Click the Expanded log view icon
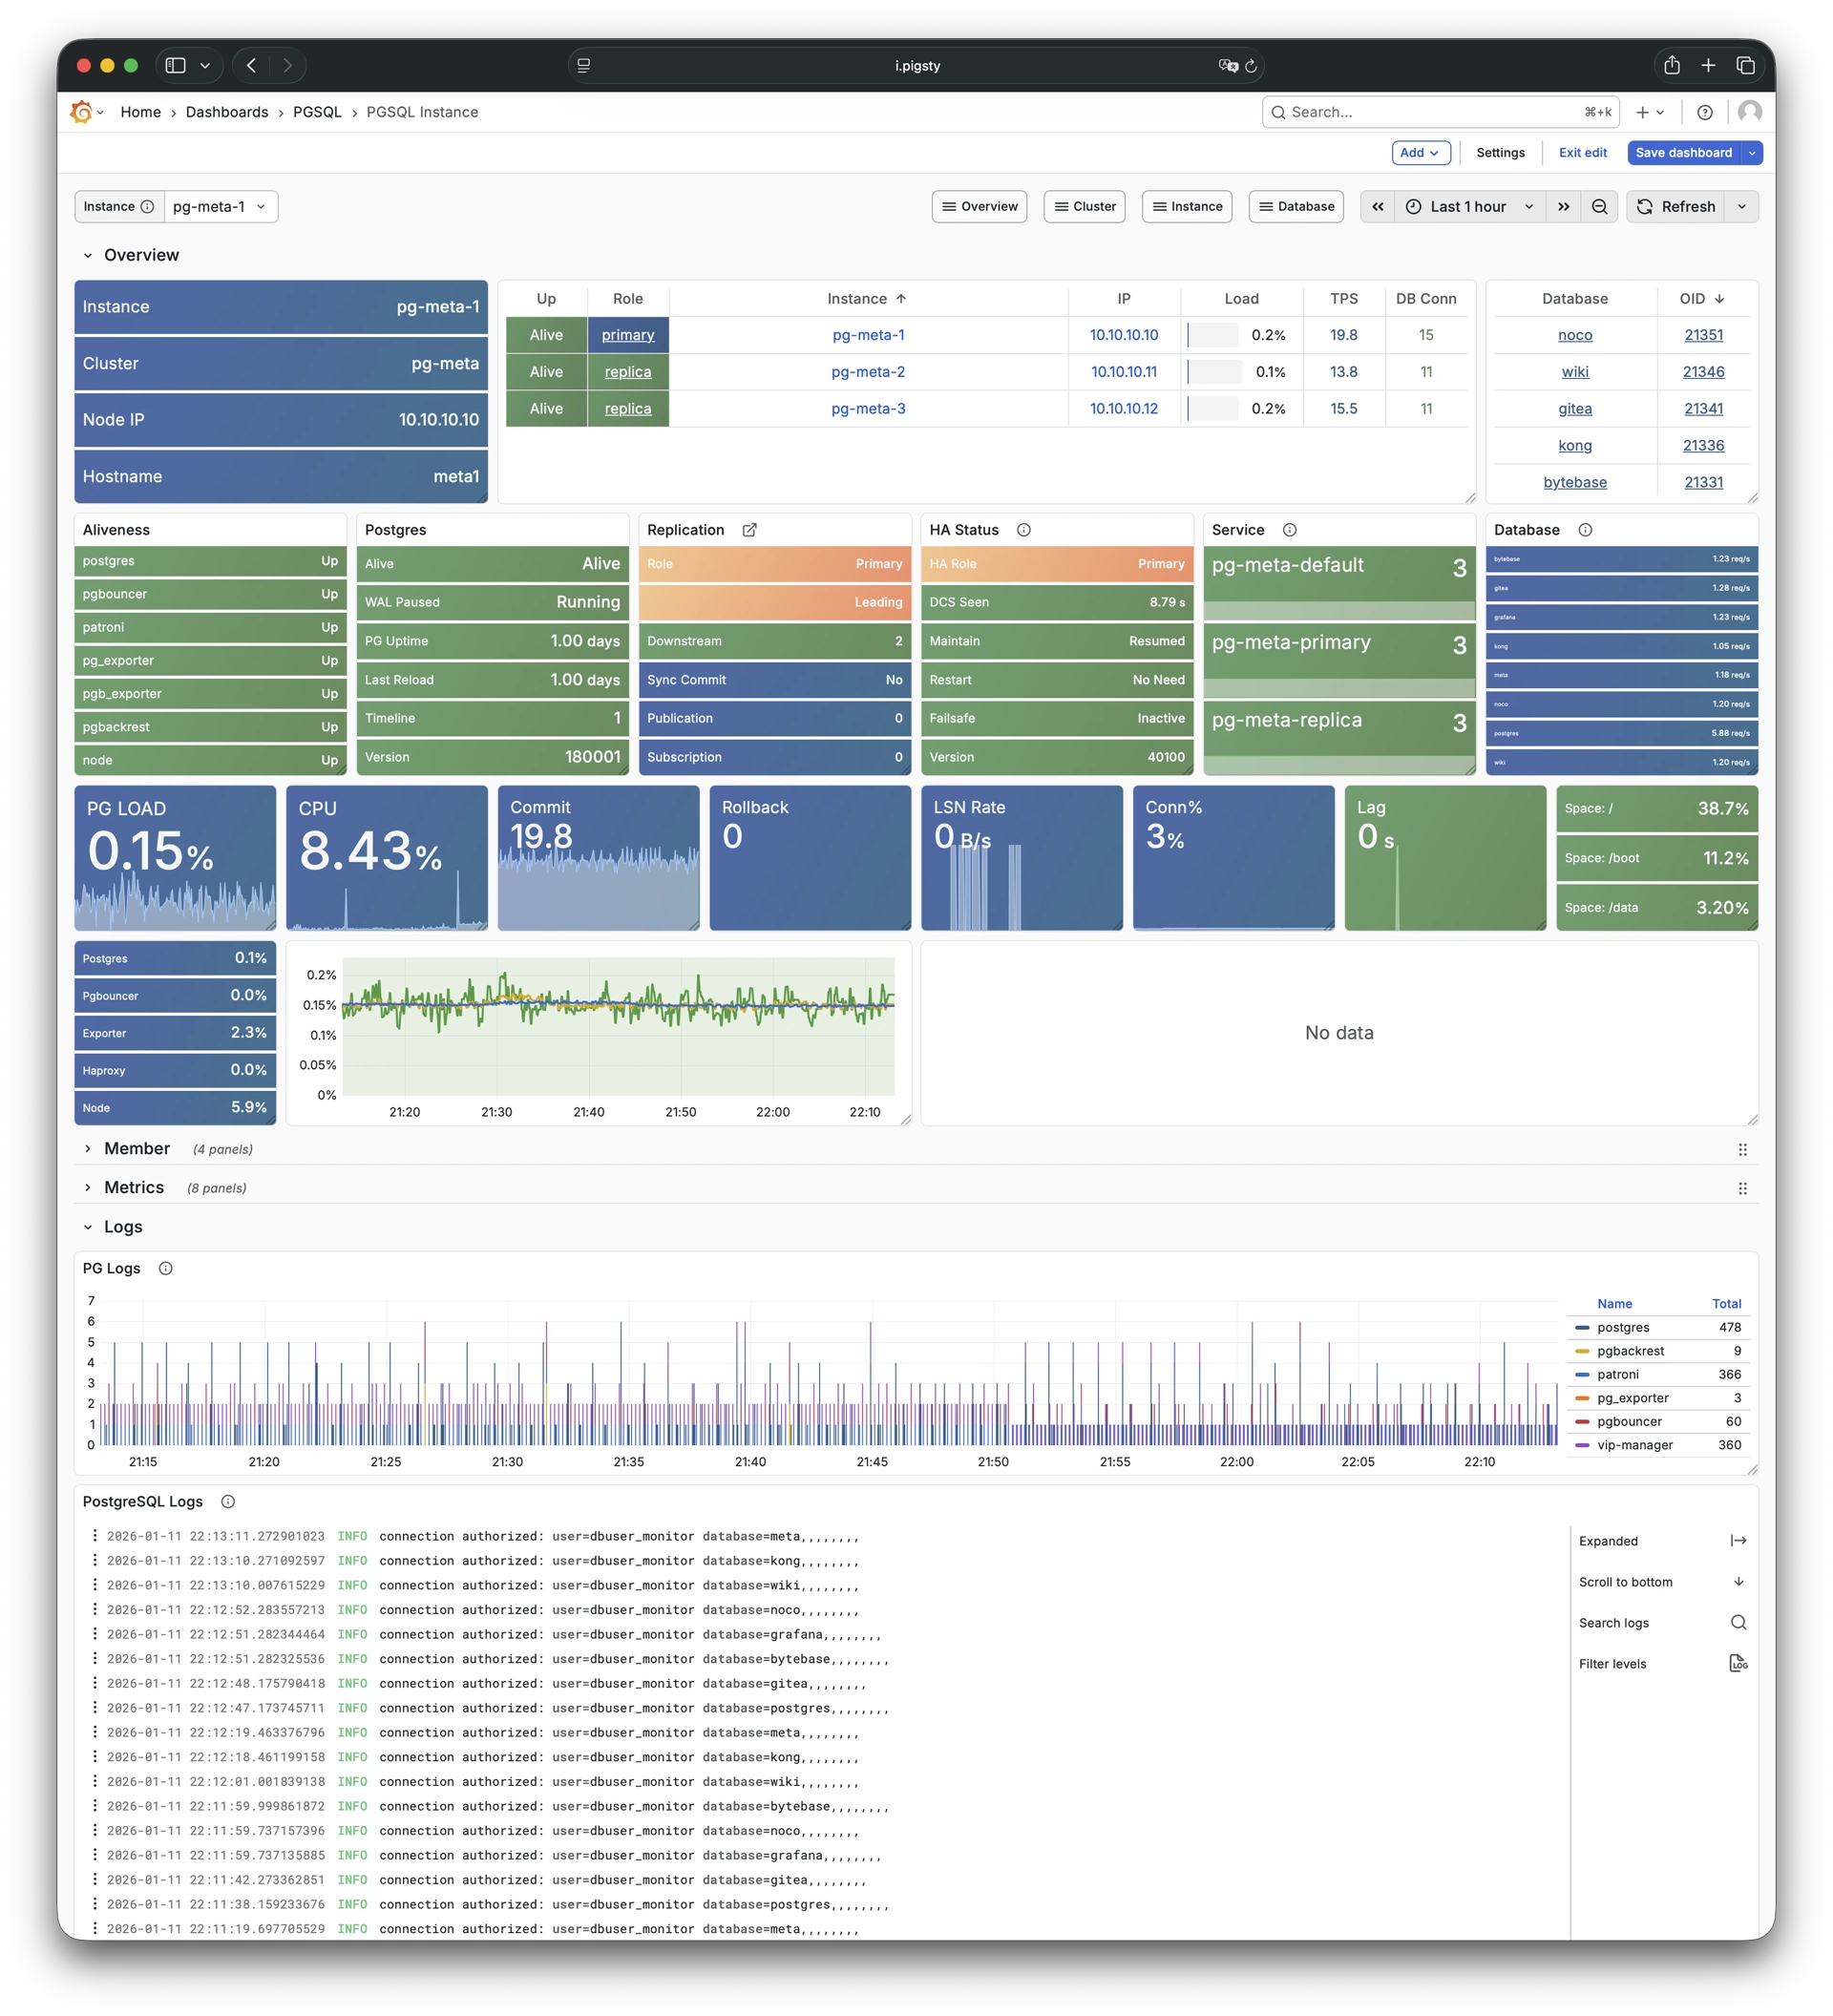1833x2016 pixels. coord(1740,1540)
